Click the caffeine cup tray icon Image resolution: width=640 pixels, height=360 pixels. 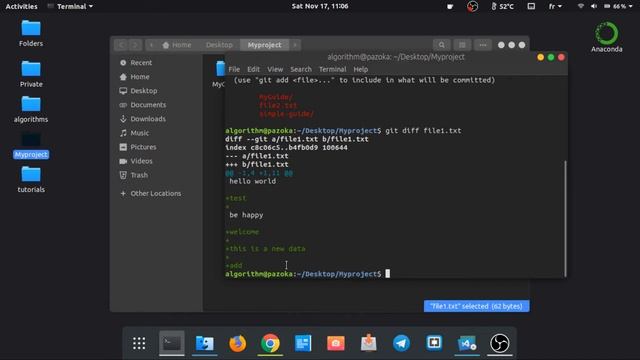click(x=450, y=7)
